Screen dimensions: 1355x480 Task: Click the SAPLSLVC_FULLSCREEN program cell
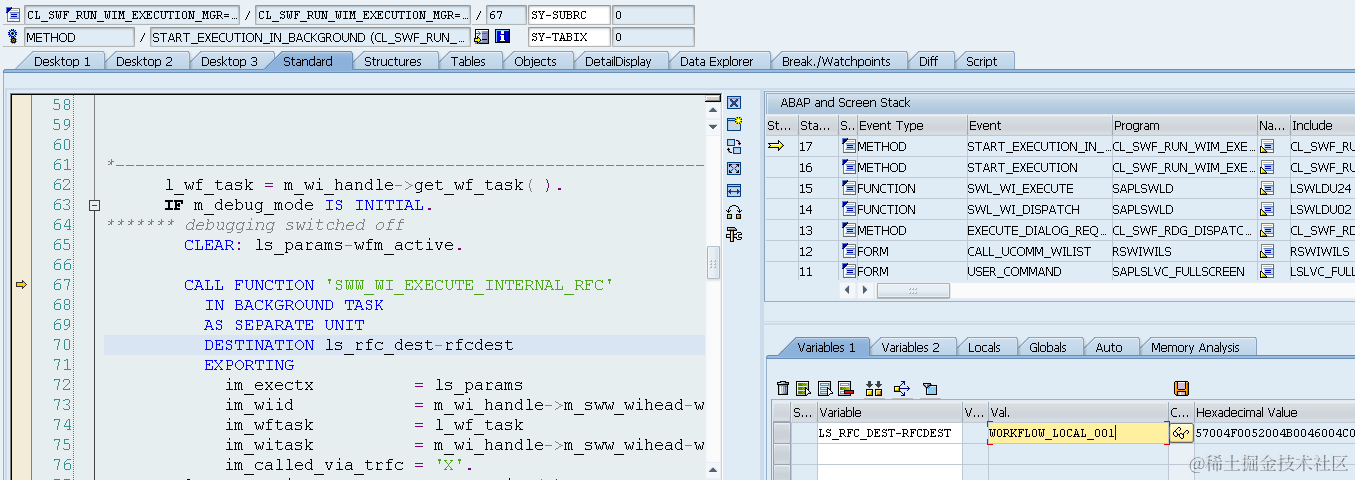click(1184, 272)
